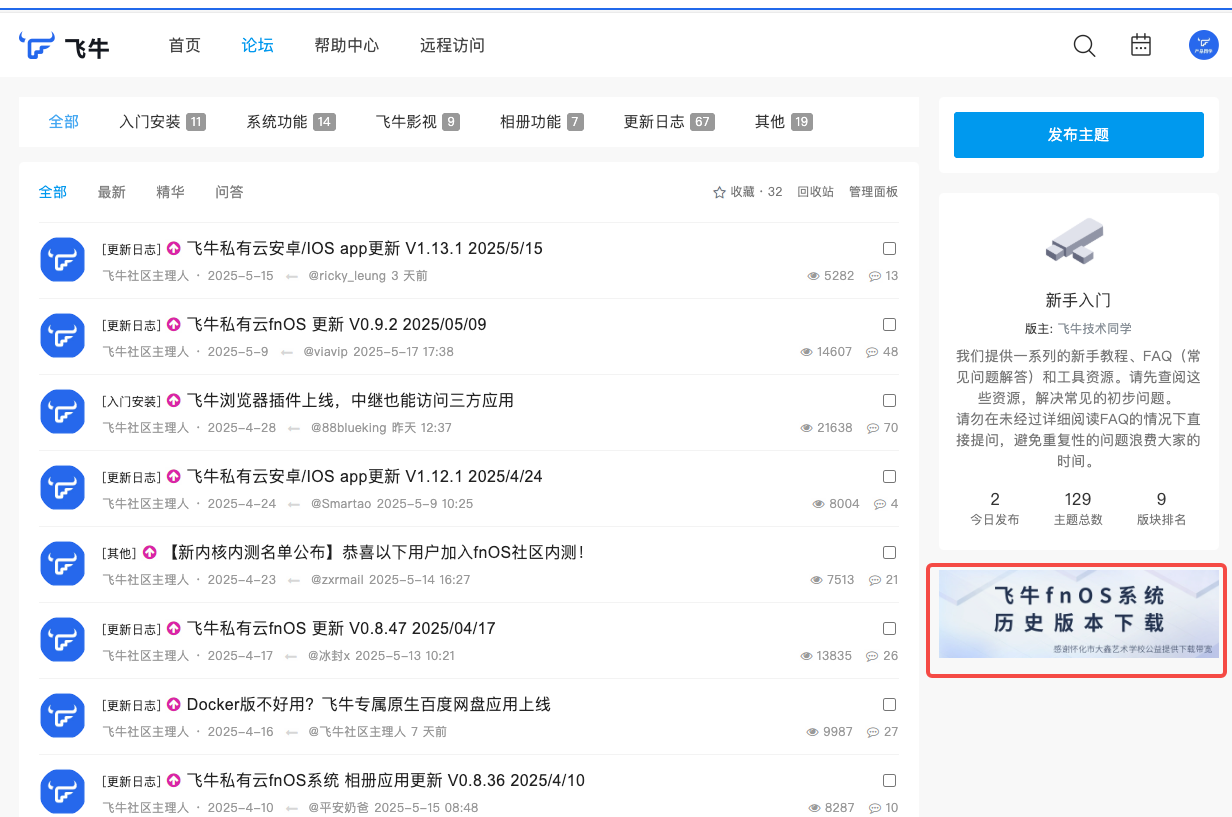The image size is (1232, 817).
Task: Open the 管理面板 link
Action: (x=873, y=192)
